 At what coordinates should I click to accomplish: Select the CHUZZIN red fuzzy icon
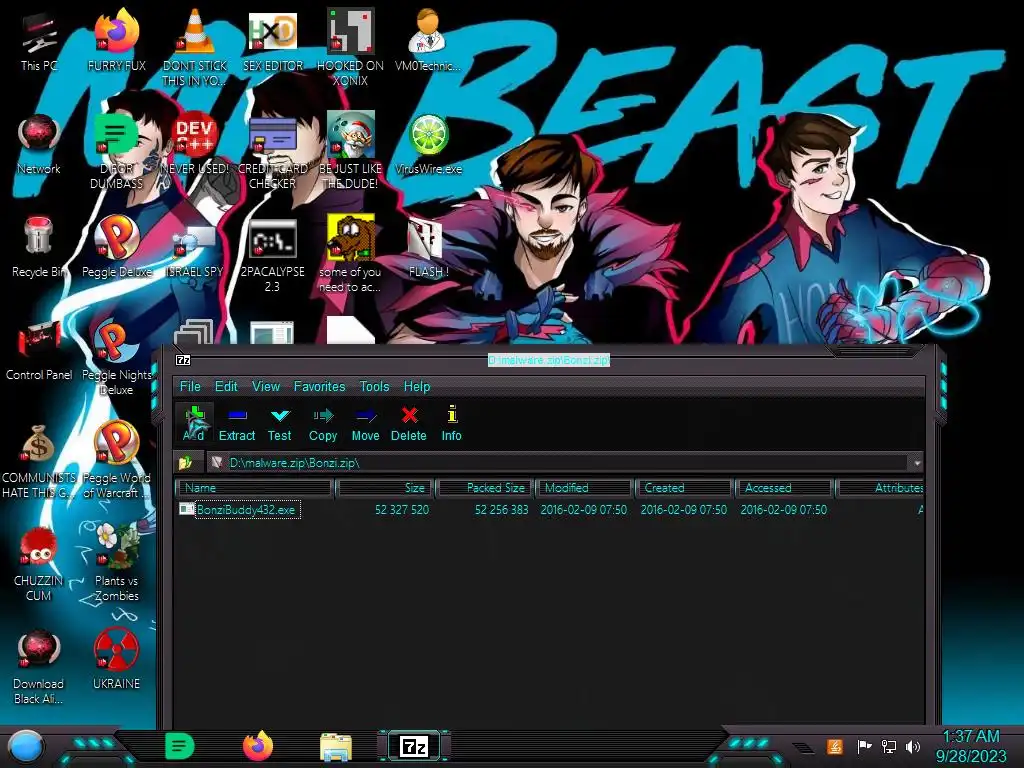39,562
